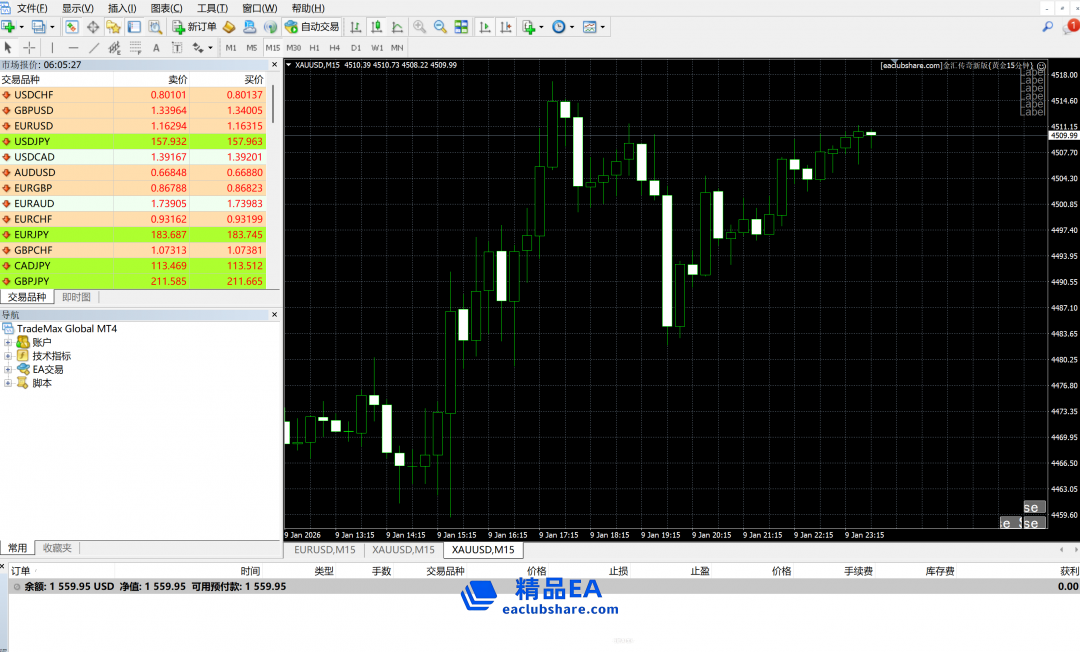The height and width of the screenshot is (652, 1080).
Task: Switch chart to candlestick display icon
Action: click(376, 27)
